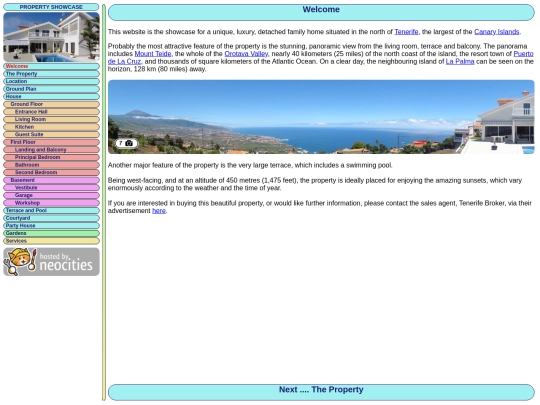Open Landing and Balcony page
This screenshot has width=540, height=405.
(x=51, y=149)
